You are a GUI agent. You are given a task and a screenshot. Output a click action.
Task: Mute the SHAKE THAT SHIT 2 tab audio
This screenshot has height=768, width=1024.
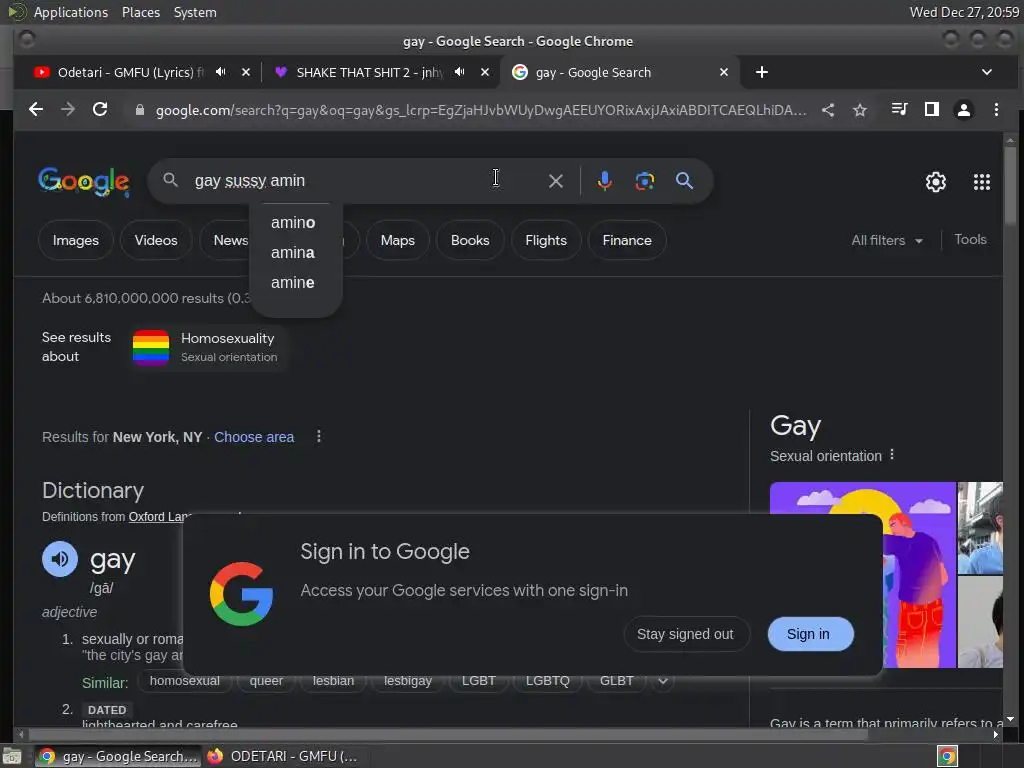[x=460, y=72]
